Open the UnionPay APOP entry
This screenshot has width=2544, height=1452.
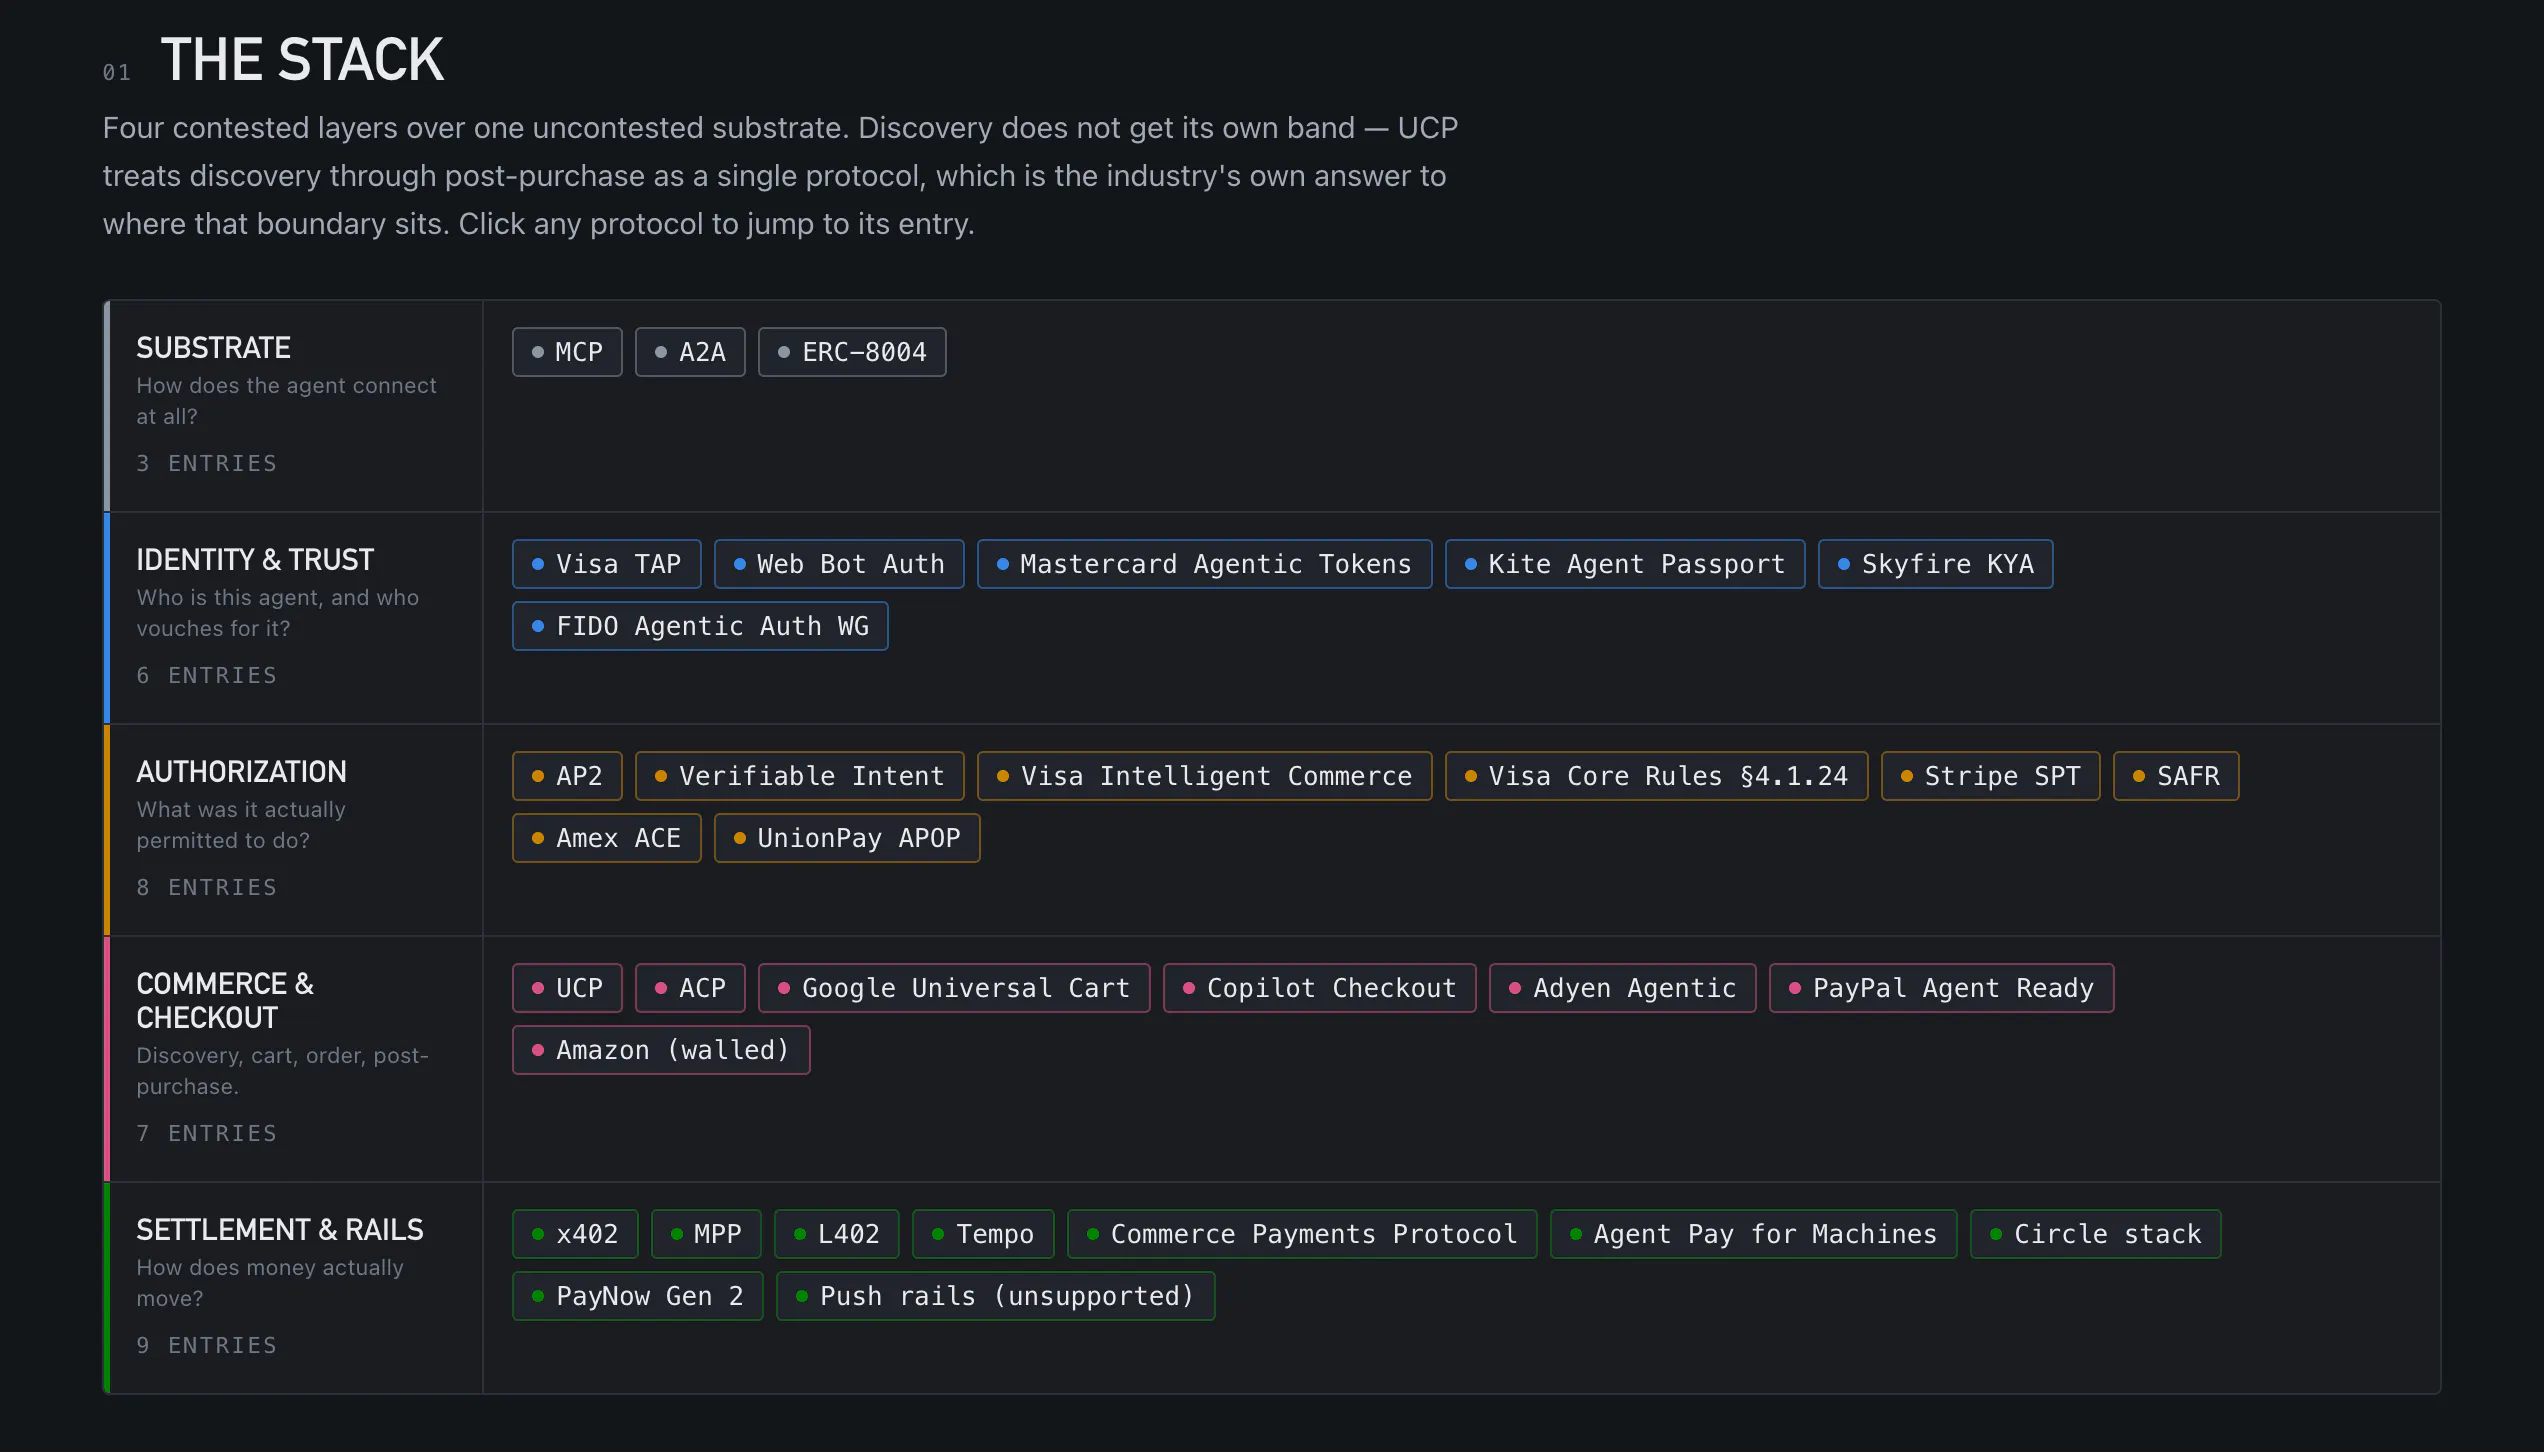pos(847,838)
